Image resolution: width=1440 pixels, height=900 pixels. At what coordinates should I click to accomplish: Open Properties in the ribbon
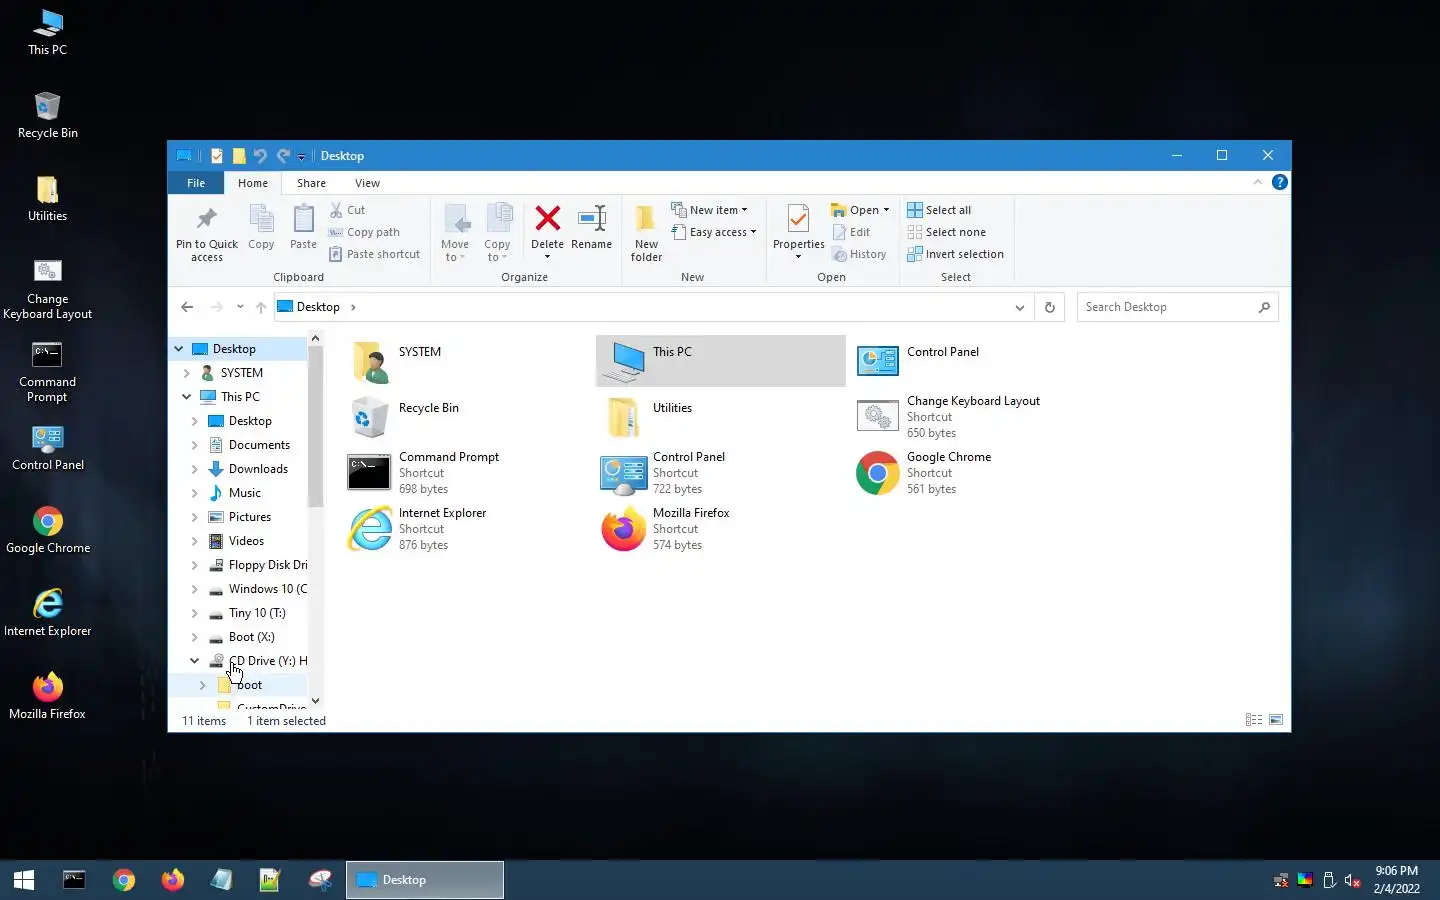tap(798, 231)
